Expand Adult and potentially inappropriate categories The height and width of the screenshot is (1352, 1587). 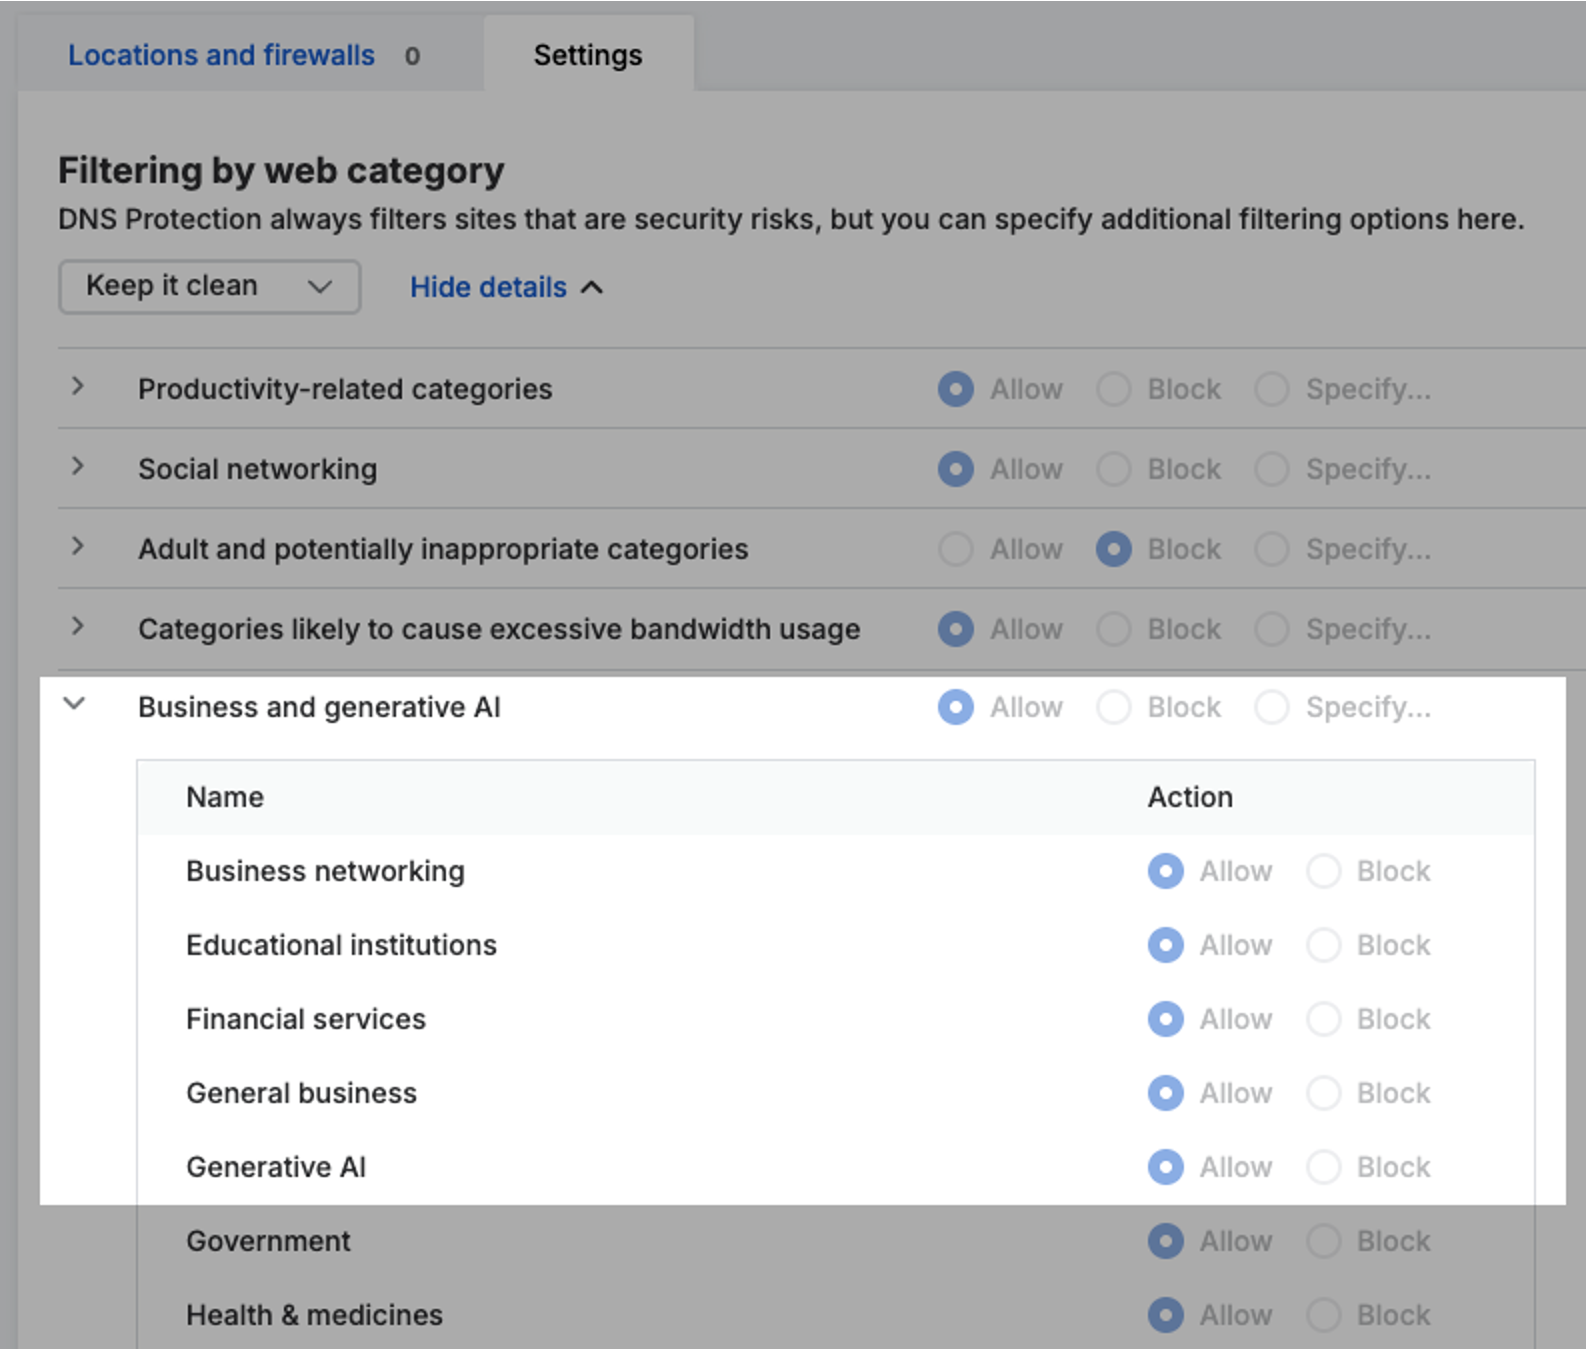[77, 547]
